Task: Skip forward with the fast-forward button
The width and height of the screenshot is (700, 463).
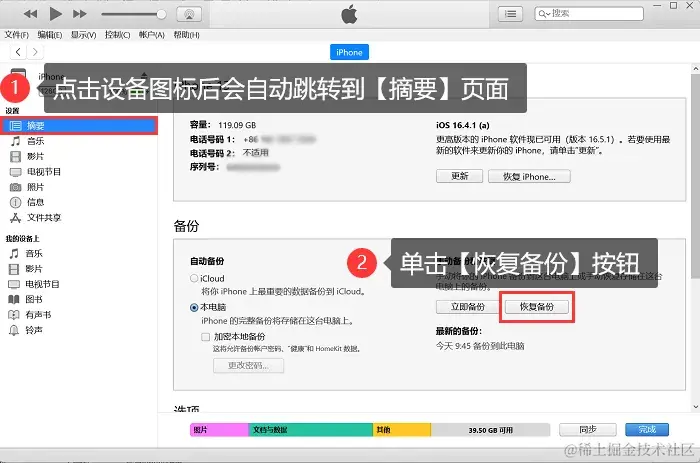Action: (x=79, y=14)
